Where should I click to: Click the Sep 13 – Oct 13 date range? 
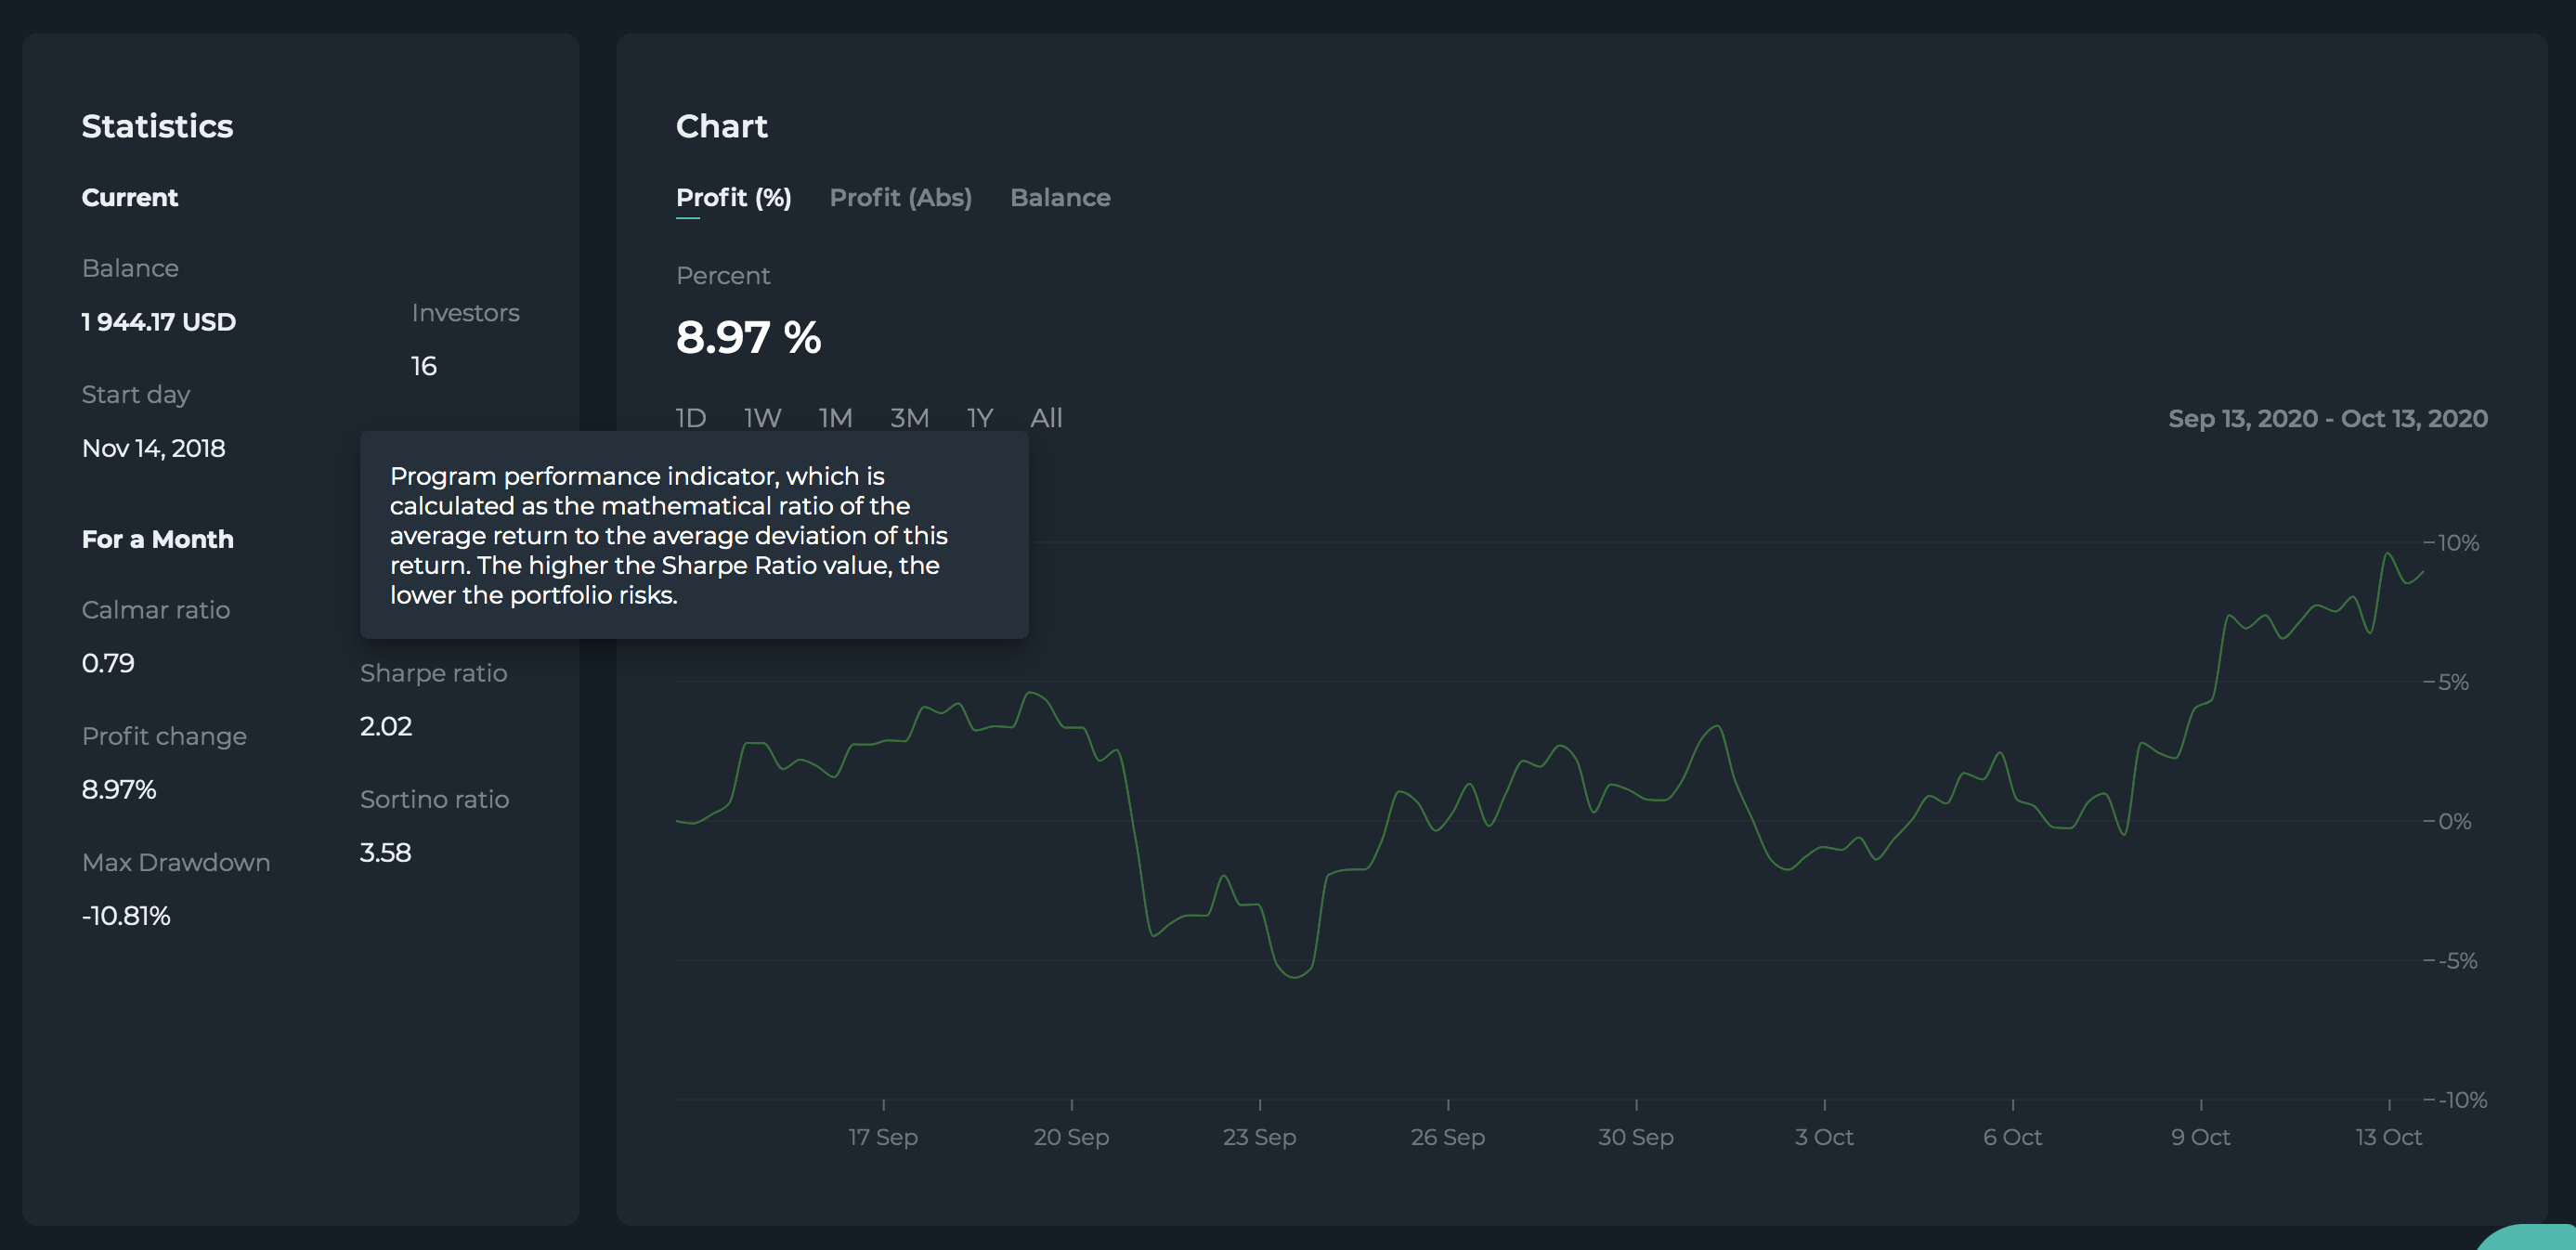point(2327,418)
